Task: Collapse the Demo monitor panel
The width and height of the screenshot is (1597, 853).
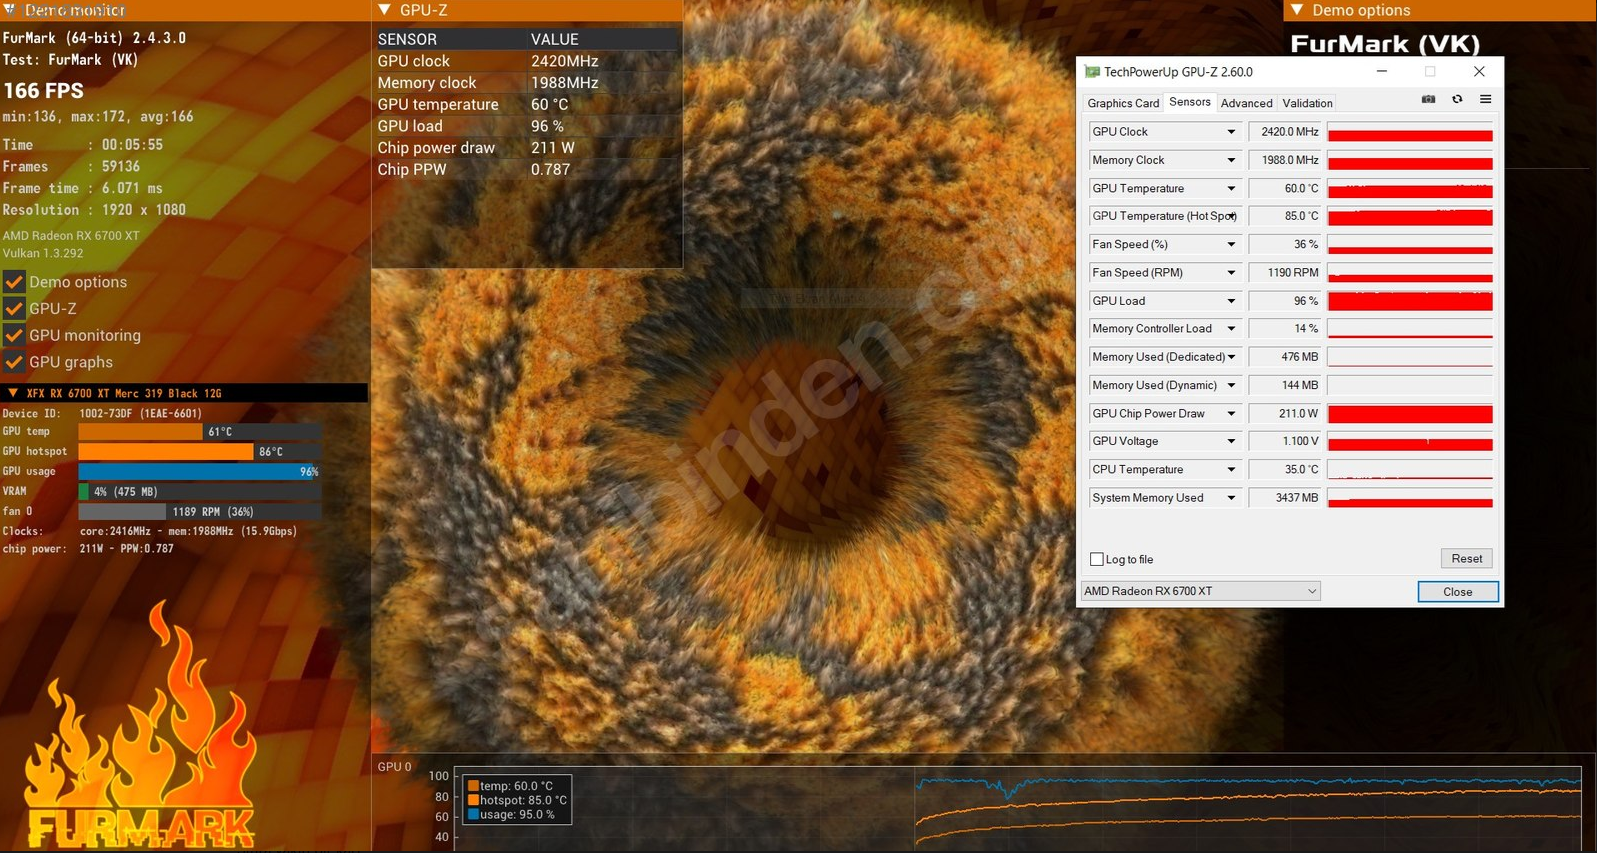Action: [10, 10]
